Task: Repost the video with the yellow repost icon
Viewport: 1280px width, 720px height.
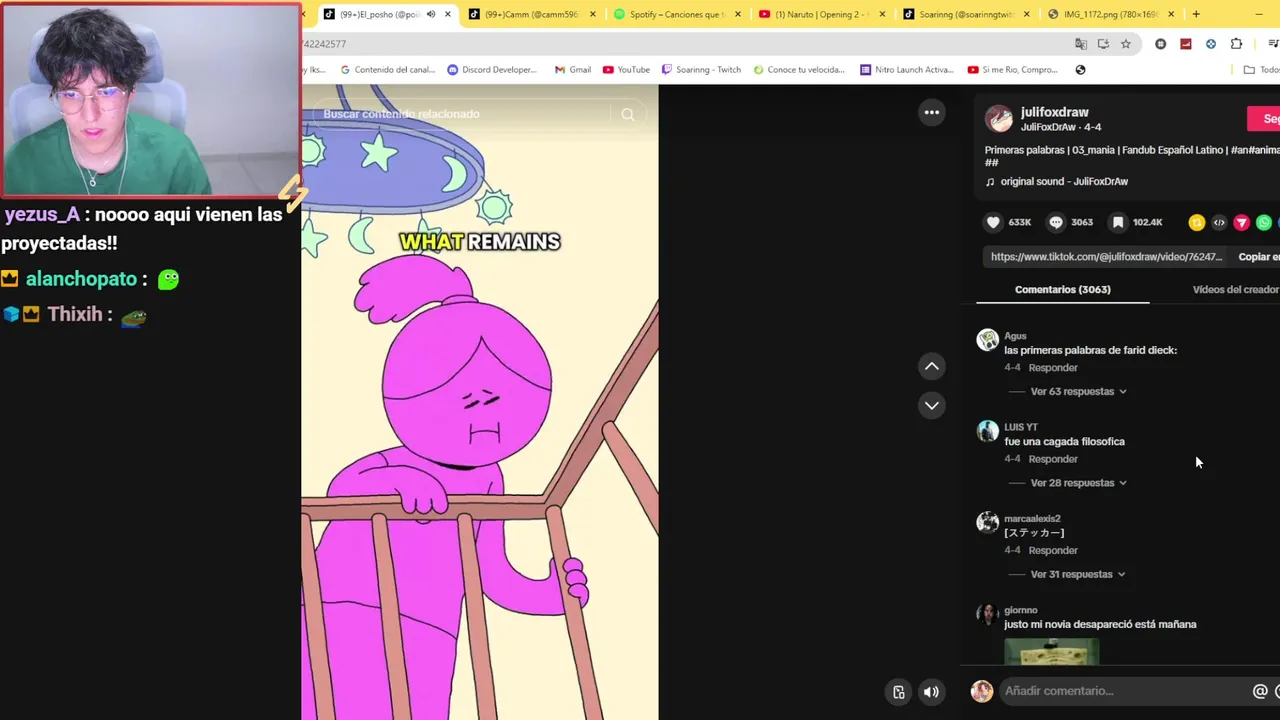Action: pos(1197,223)
